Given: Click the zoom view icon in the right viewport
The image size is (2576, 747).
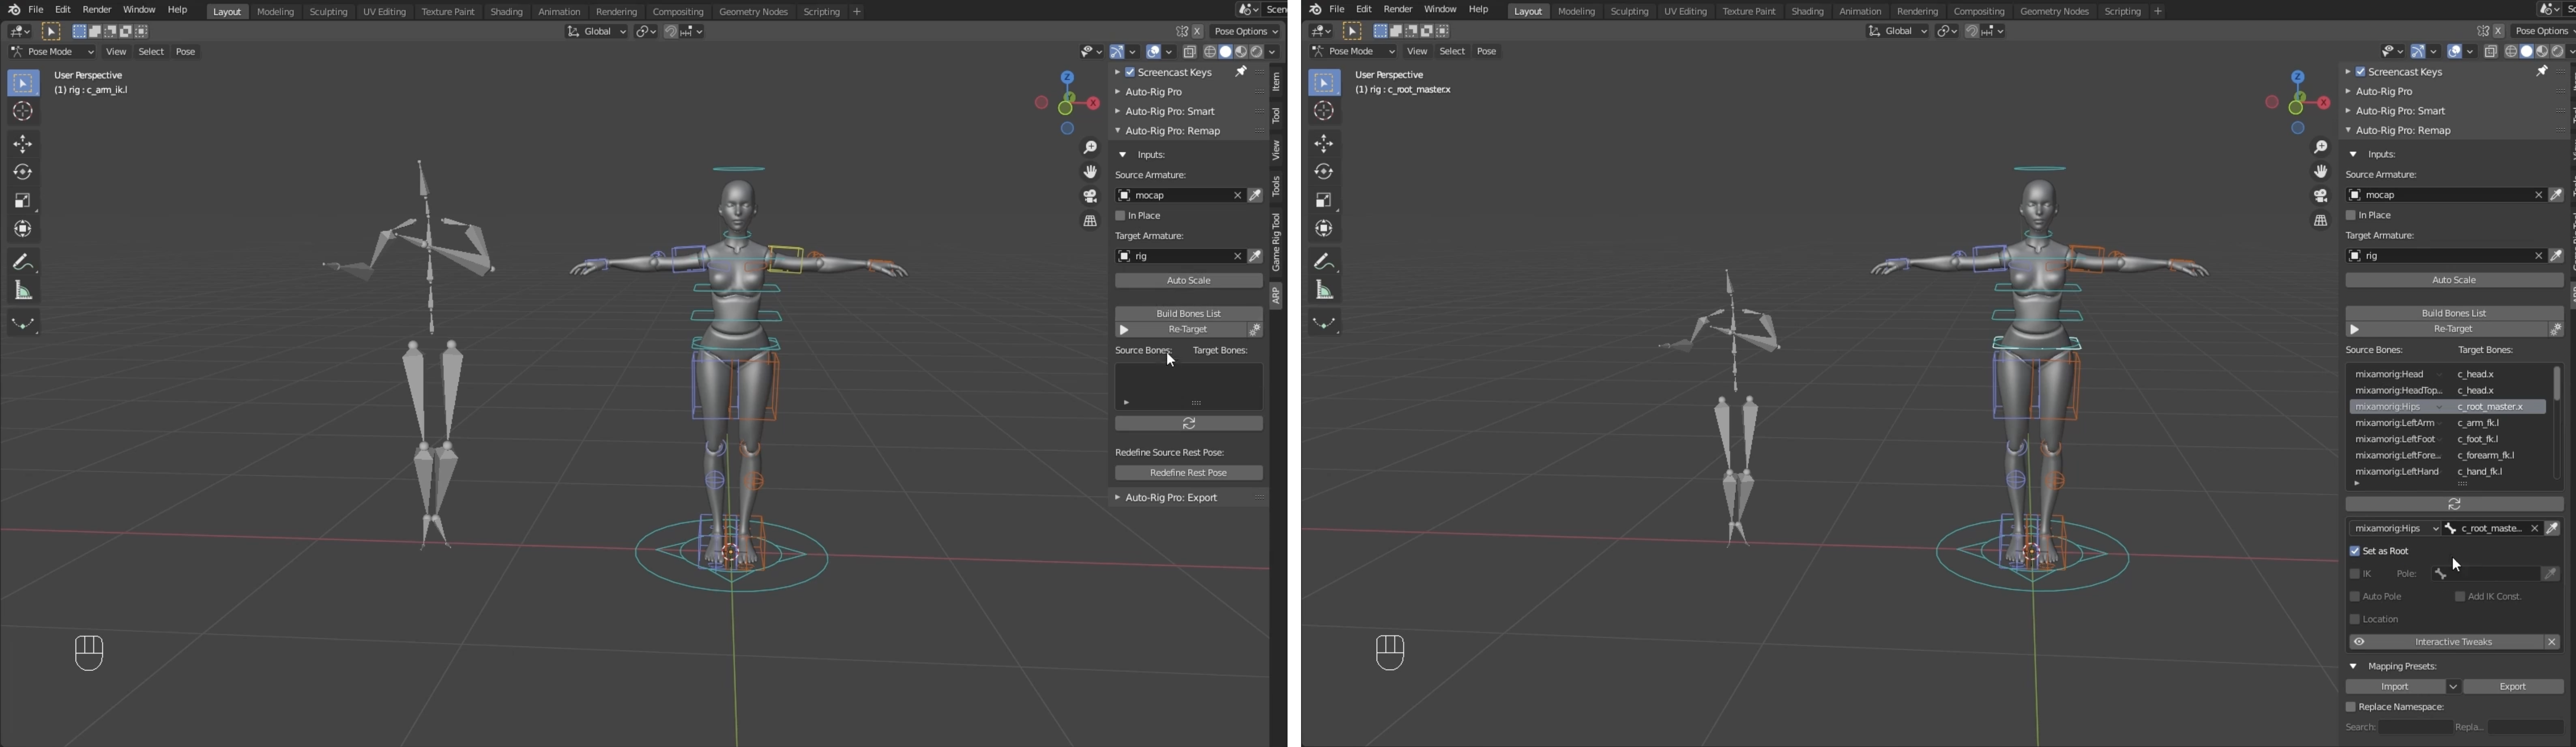Looking at the screenshot, I should click(x=2321, y=148).
